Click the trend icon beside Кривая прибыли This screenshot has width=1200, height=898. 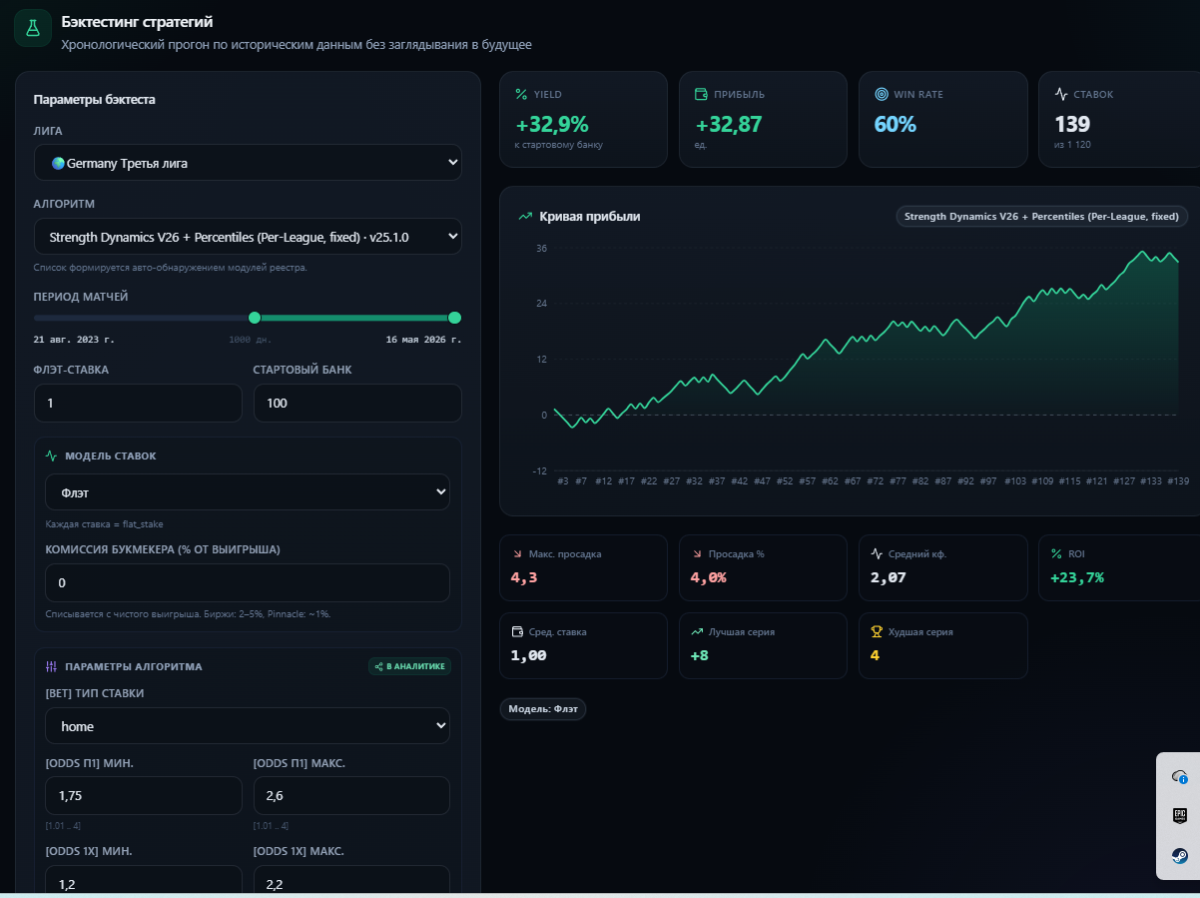[525, 216]
